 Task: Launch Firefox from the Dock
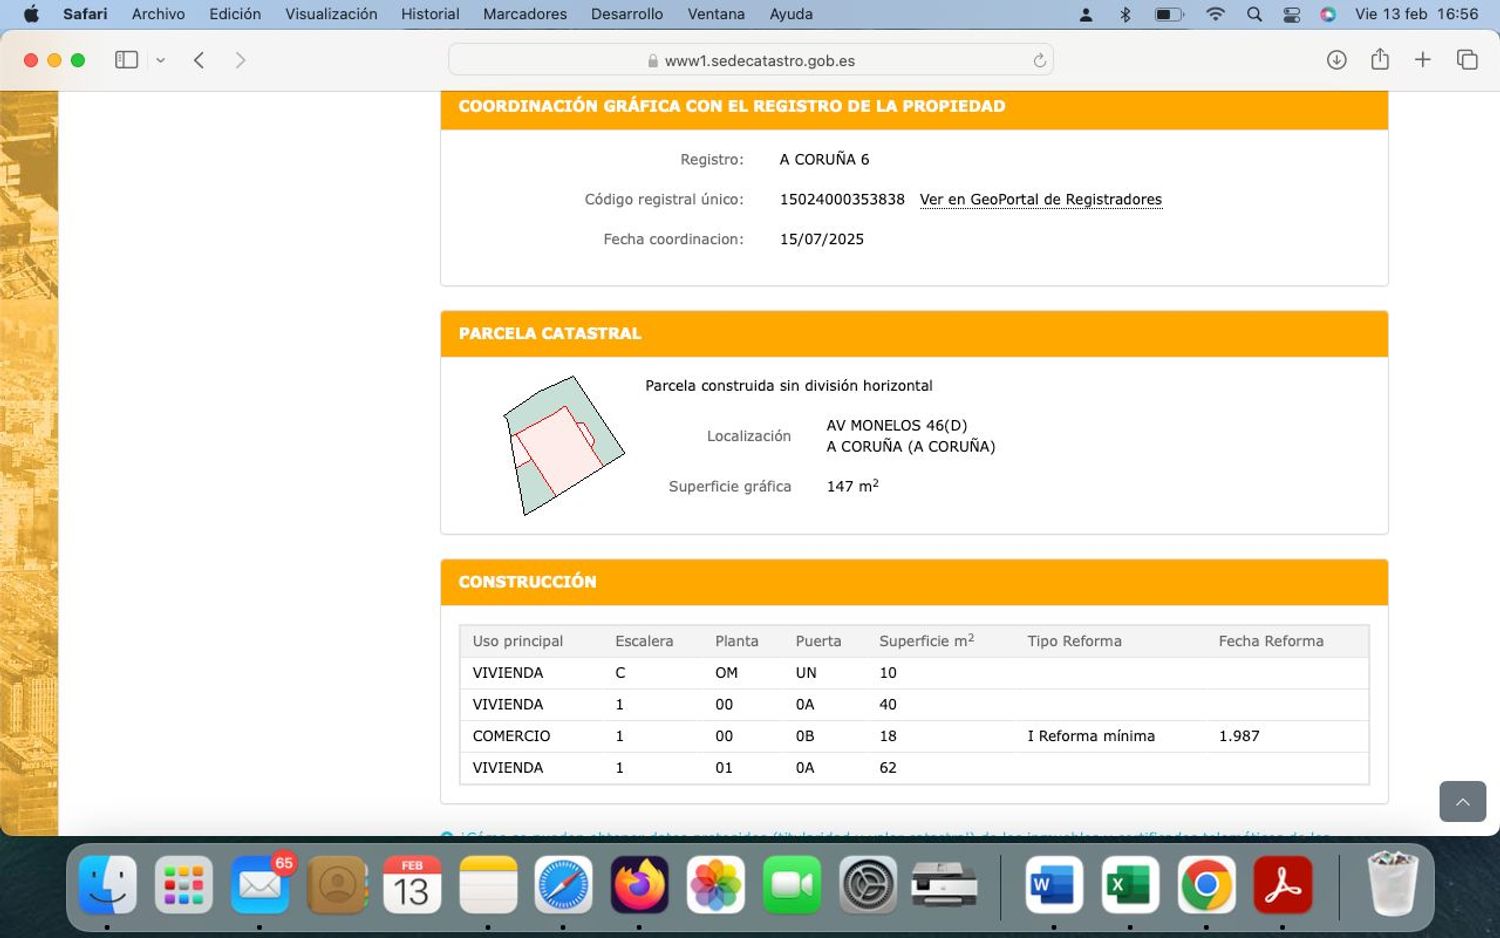click(x=640, y=885)
